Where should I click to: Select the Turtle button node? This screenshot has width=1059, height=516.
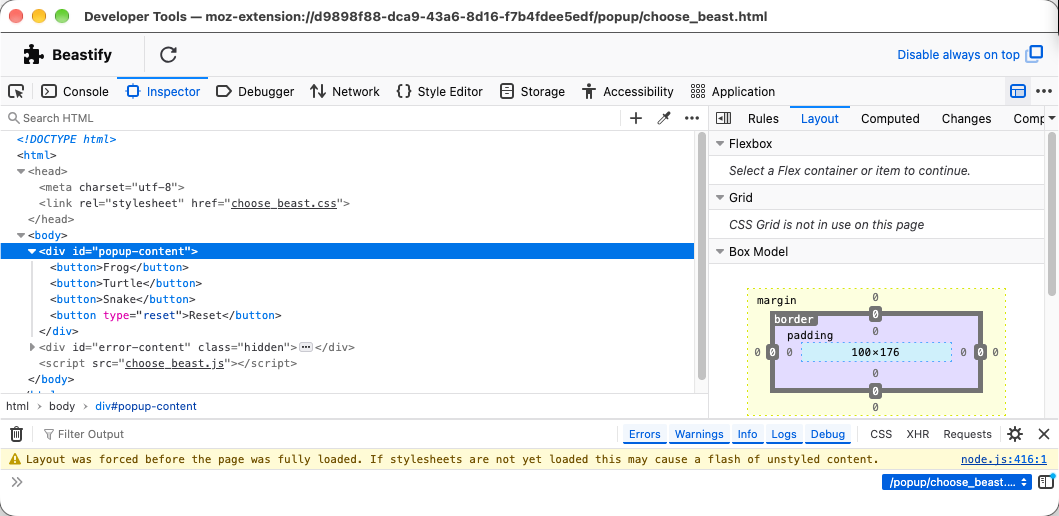point(126,283)
